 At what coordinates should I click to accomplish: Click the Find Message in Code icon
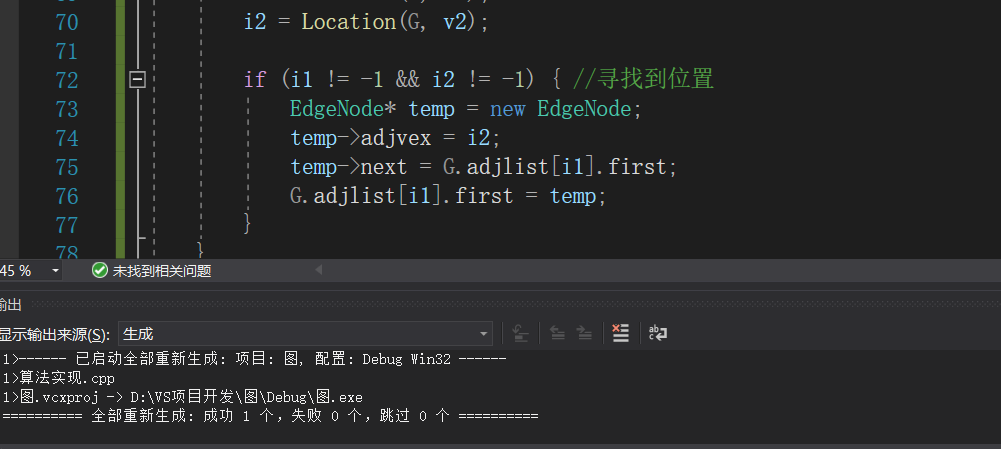[521, 333]
